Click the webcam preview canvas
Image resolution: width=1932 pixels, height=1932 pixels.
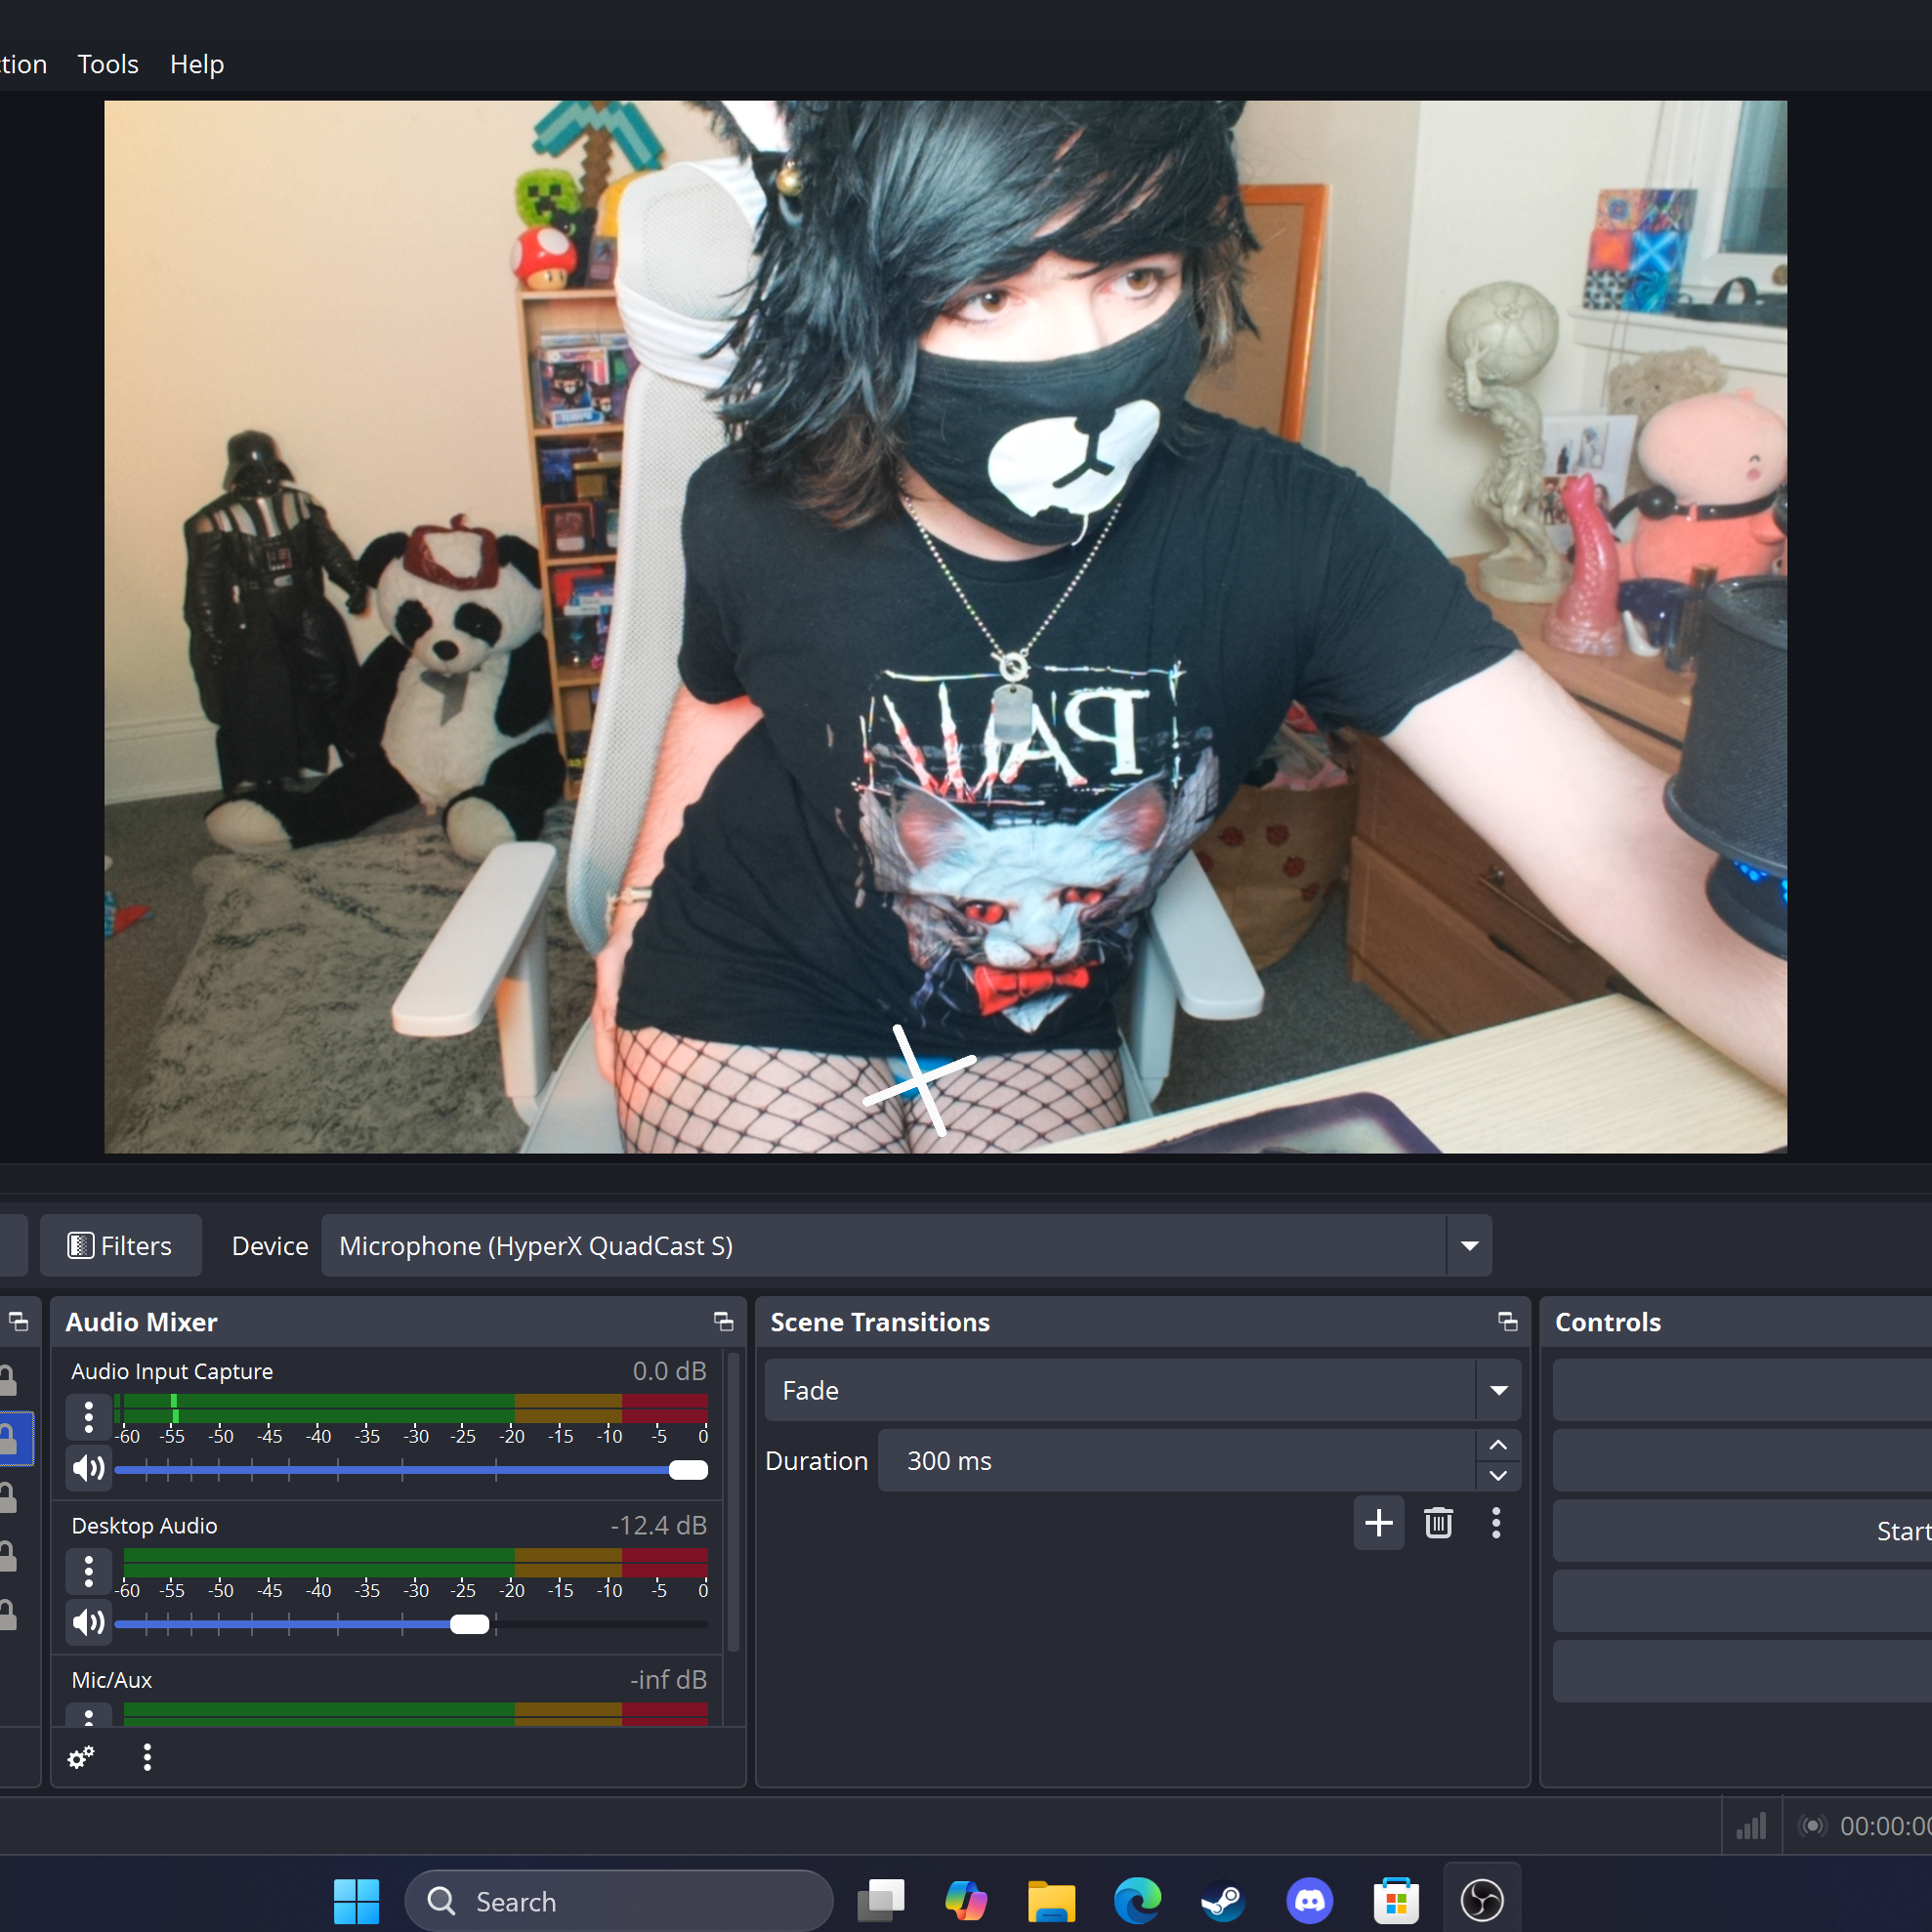(945, 627)
